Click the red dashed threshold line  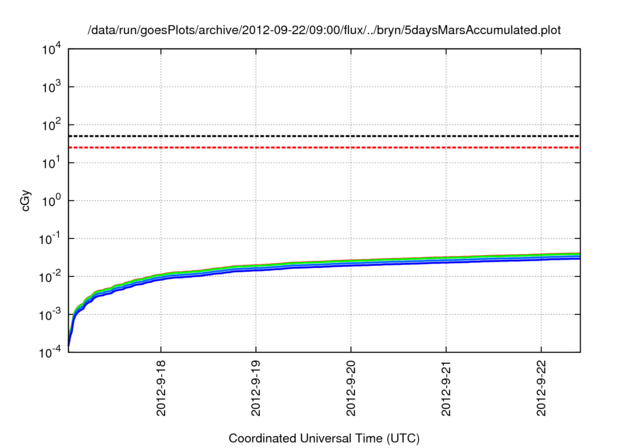click(x=324, y=147)
